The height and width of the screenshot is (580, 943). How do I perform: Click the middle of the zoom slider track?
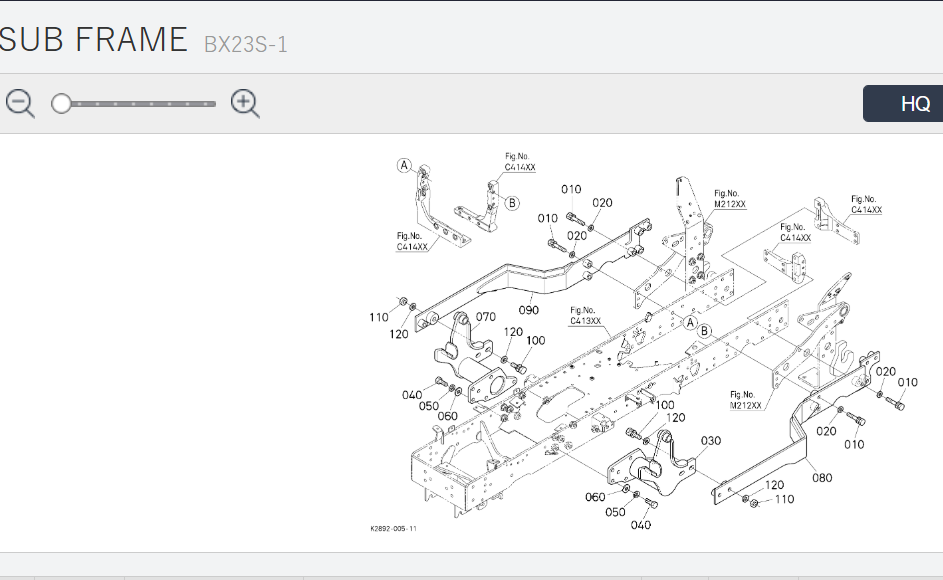pos(134,104)
